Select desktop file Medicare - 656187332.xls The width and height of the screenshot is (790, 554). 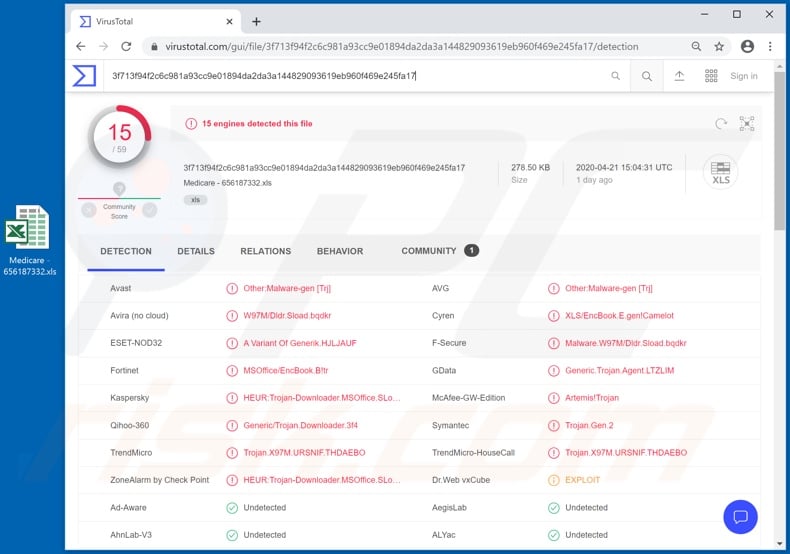[29, 240]
